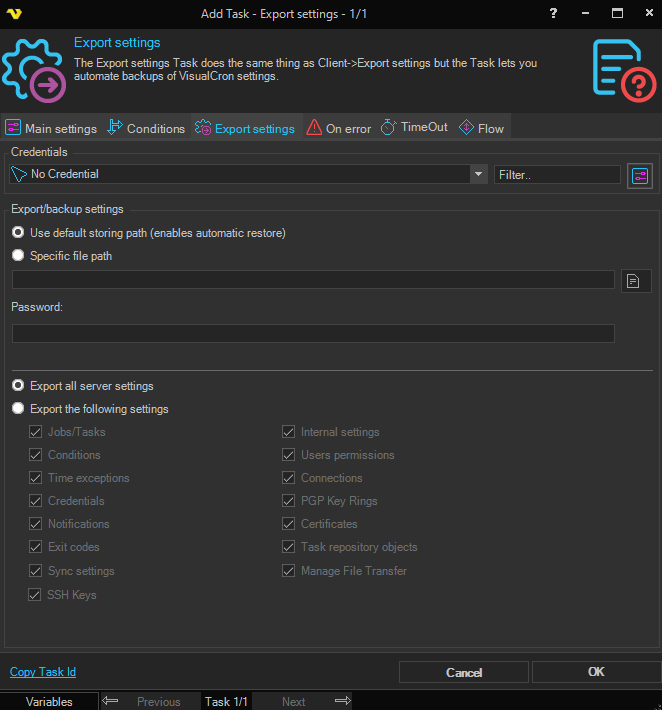Choose Export the following settings option
Viewport: 662px width, 710px height.
tap(18, 409)
